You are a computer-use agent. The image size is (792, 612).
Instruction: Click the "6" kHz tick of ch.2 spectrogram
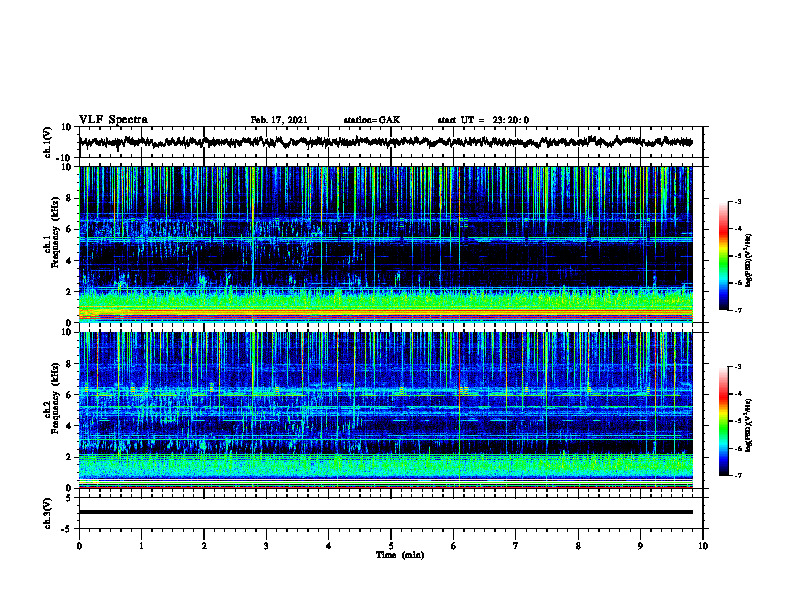coord(70,395)
